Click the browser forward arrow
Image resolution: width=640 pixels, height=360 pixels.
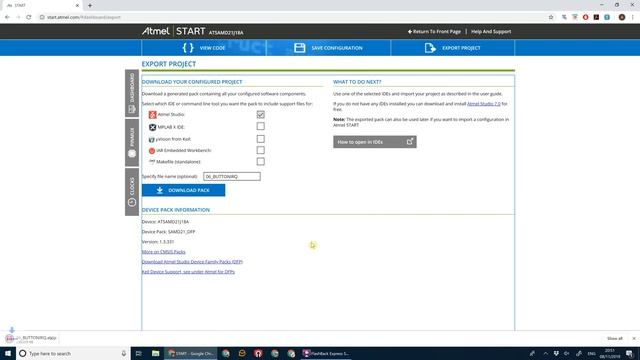point(18,17)
